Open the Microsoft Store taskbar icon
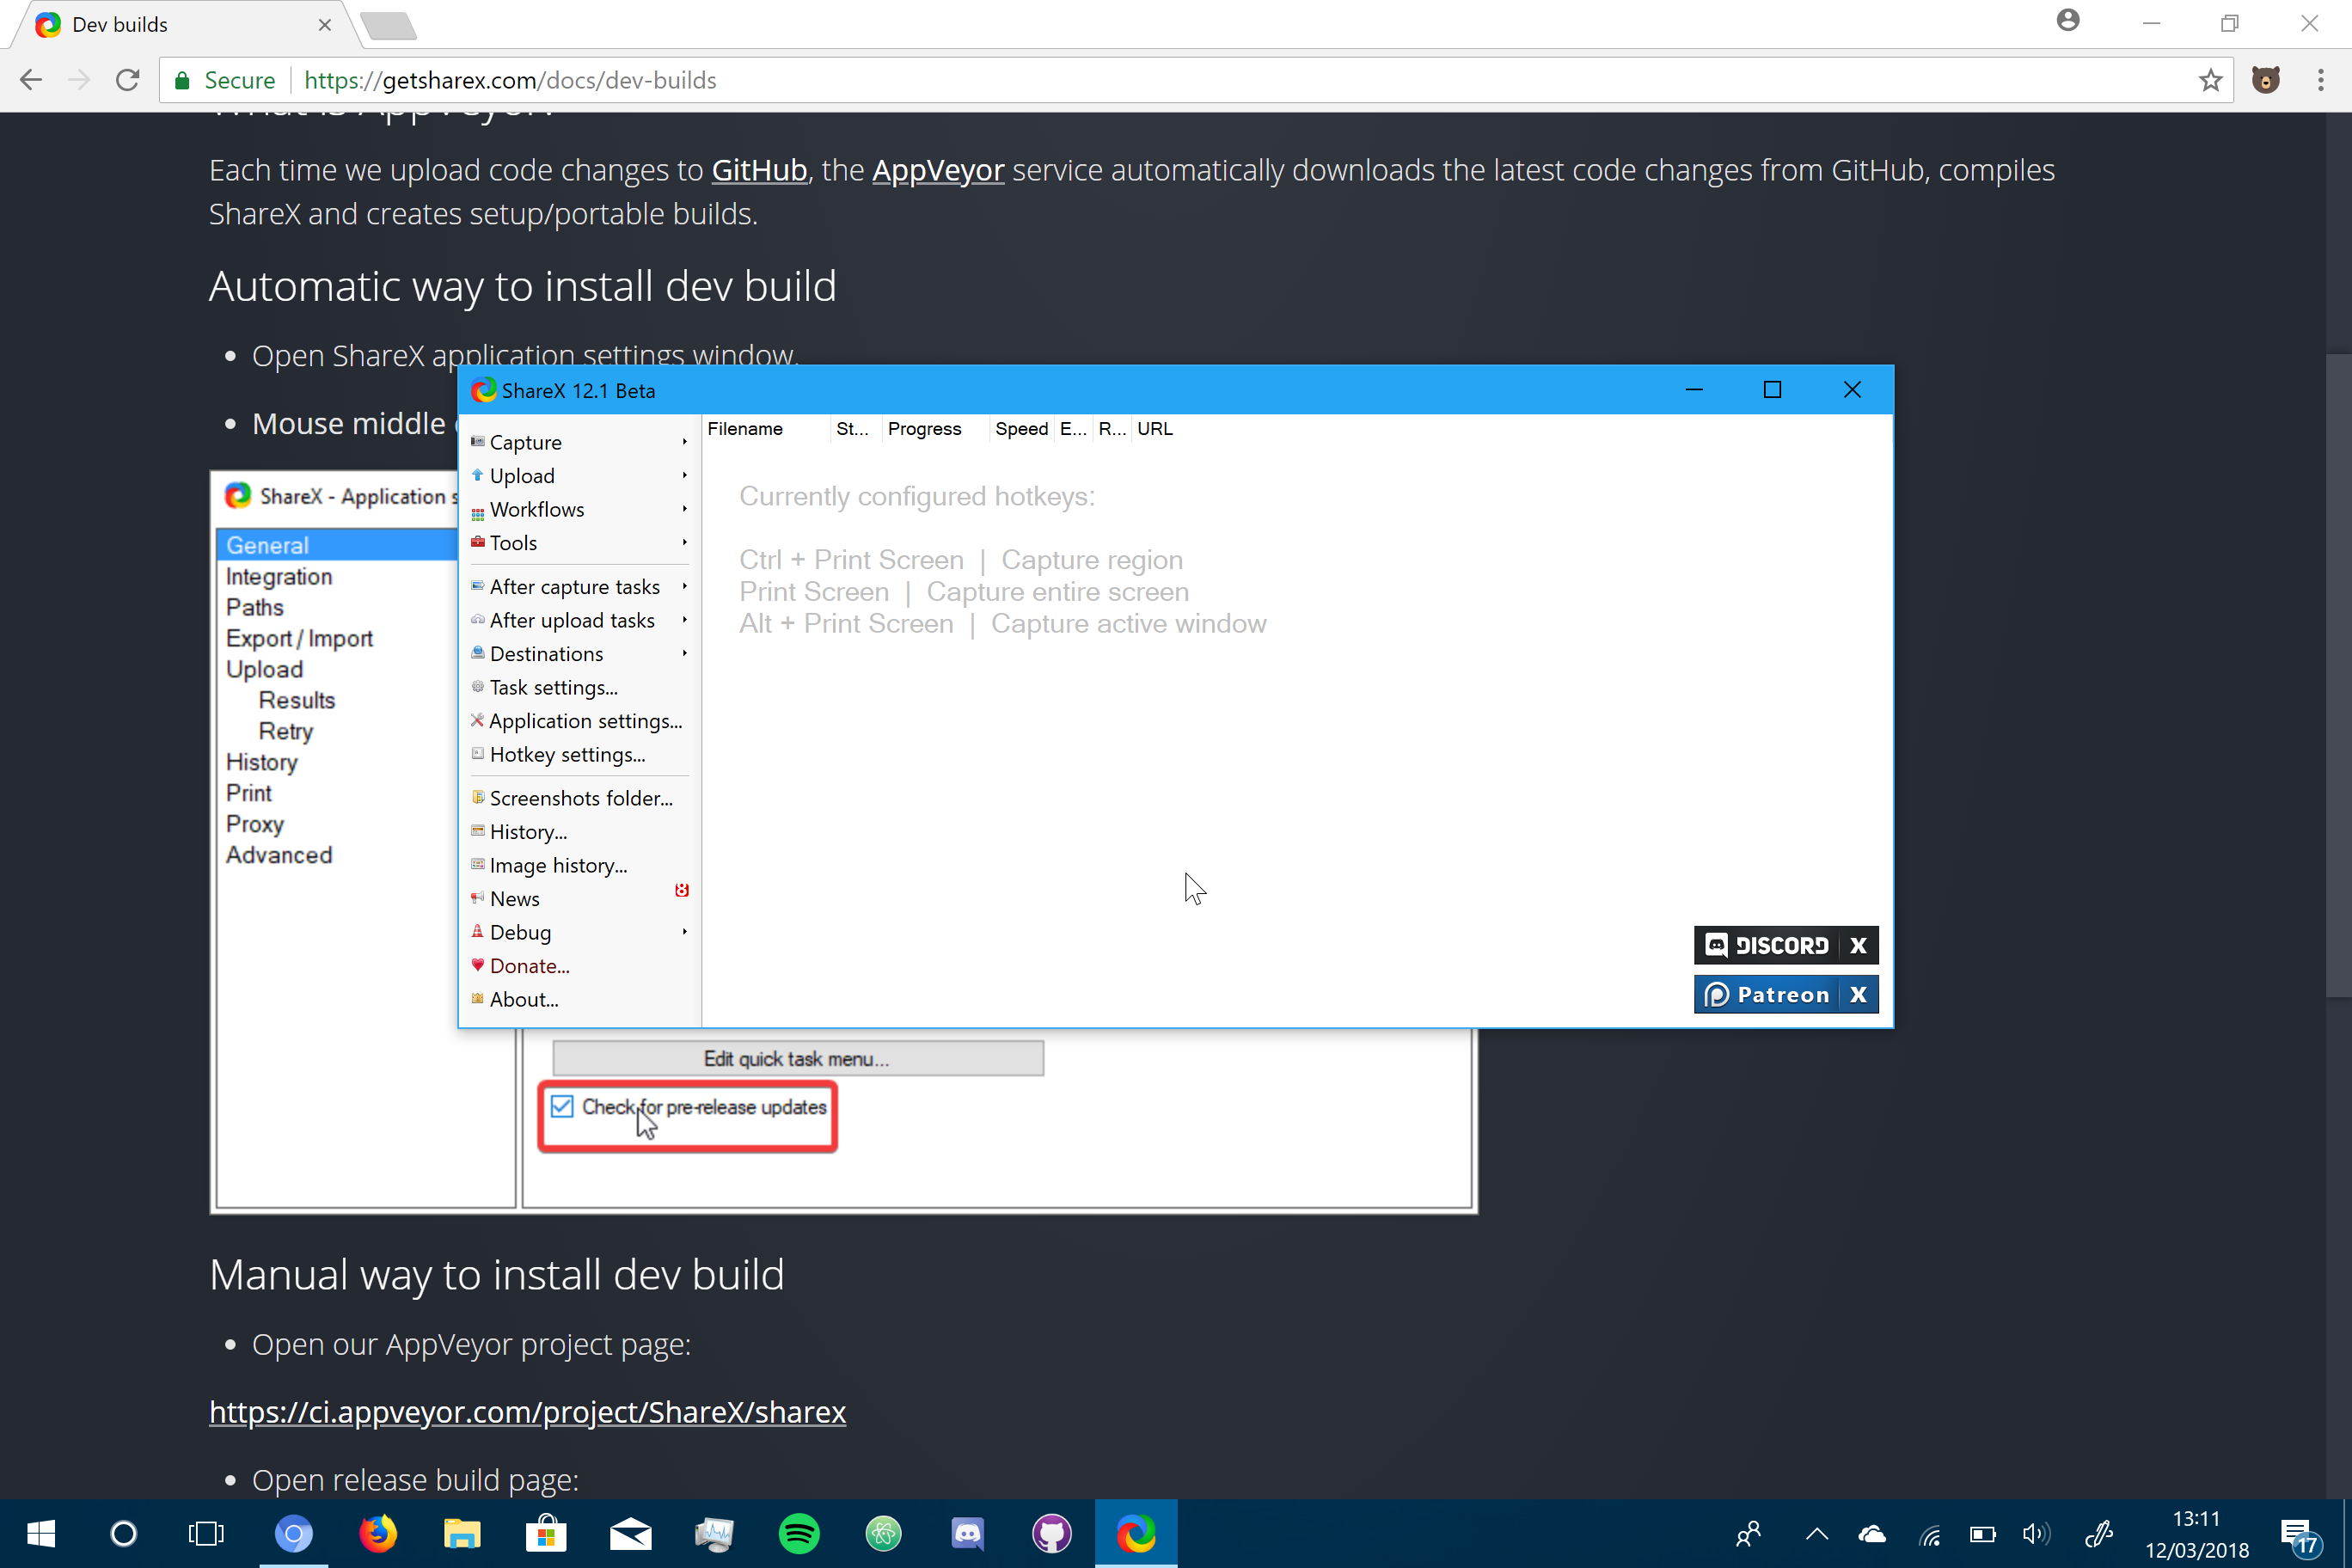2352x1568 pixels. point(546,1533)
